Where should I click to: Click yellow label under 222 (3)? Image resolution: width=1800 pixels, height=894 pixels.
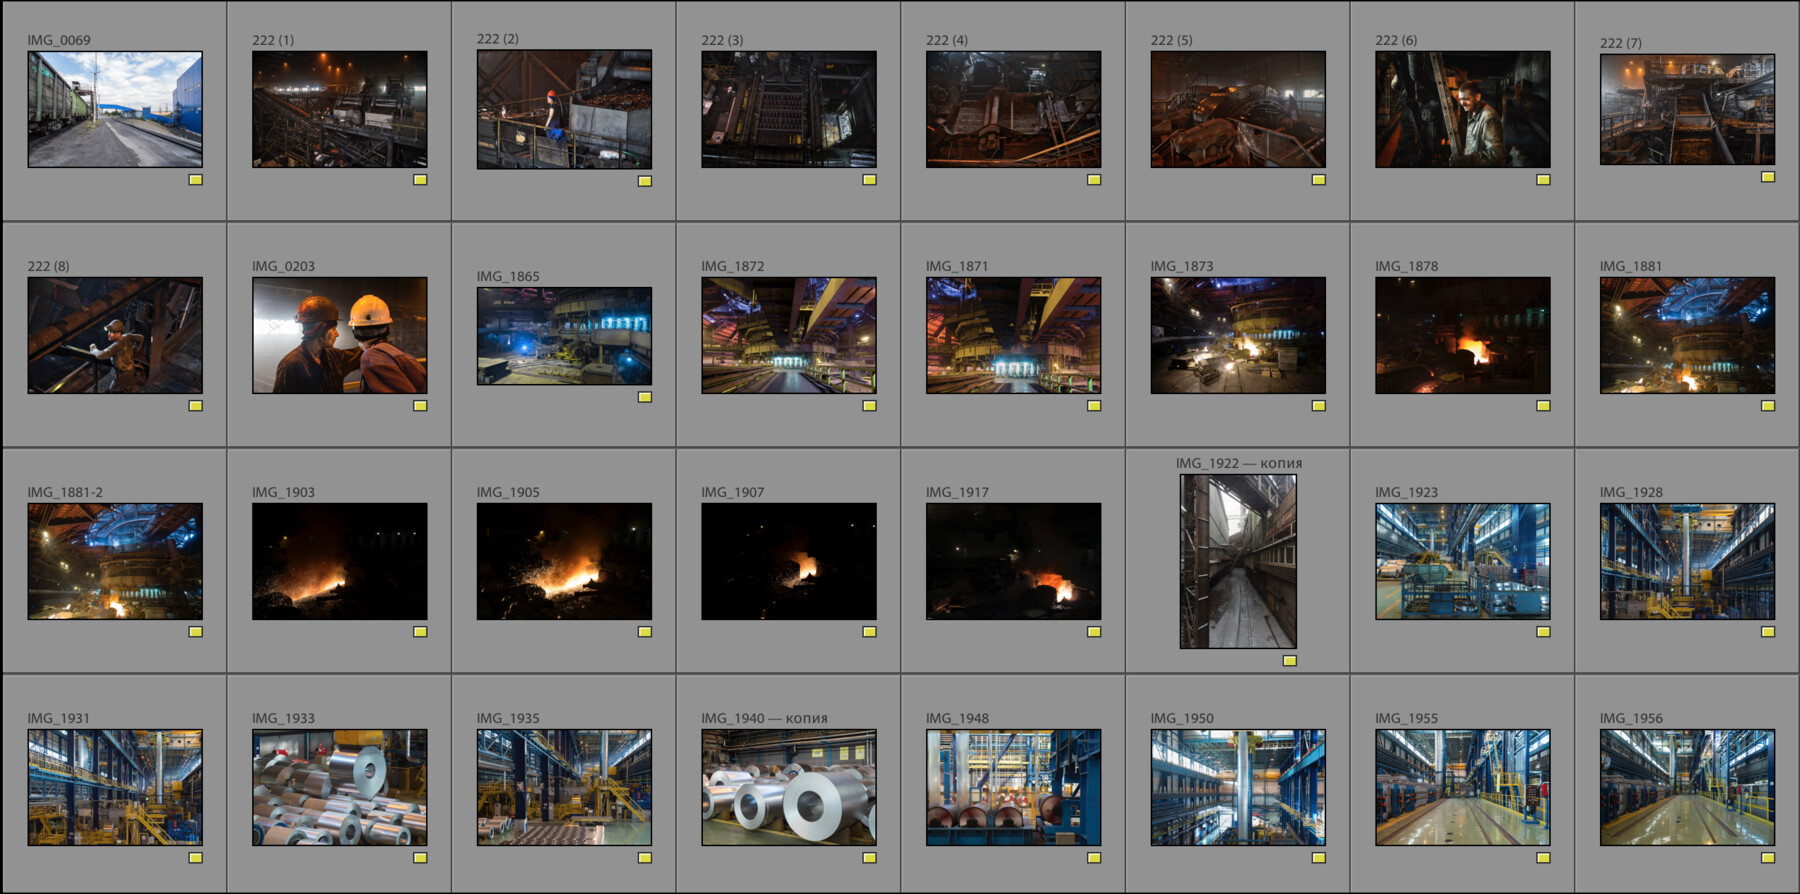click(870, 180)
